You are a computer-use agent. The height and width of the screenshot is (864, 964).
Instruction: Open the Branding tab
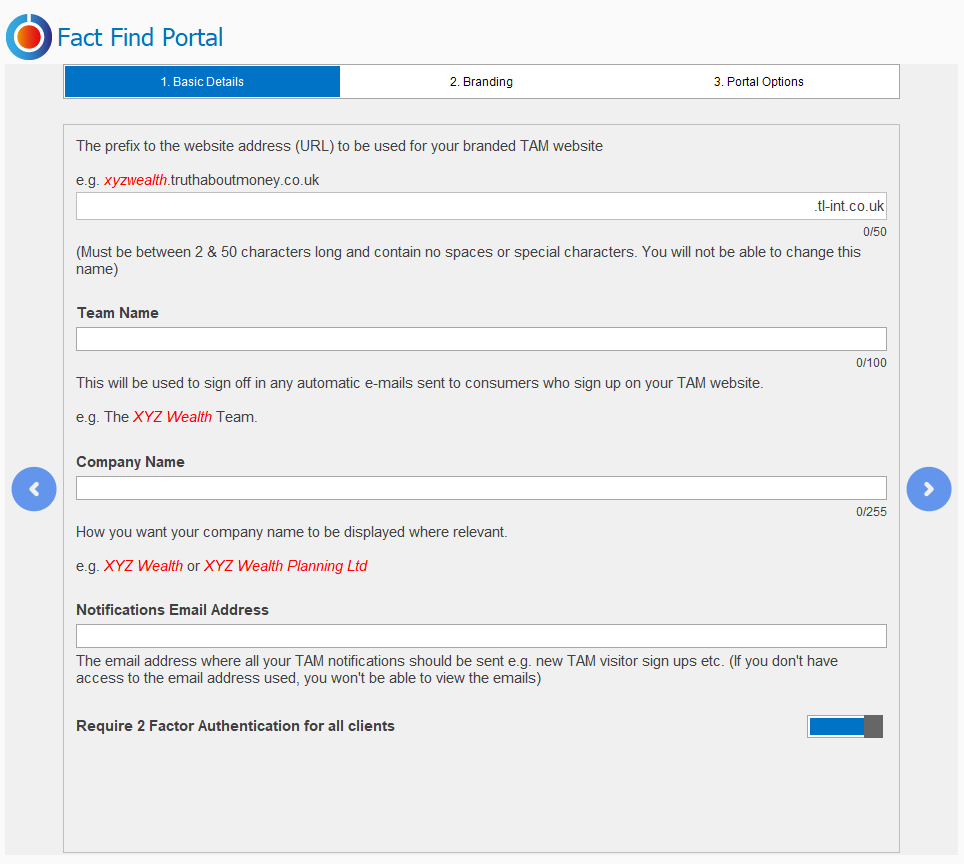(481, 82)
